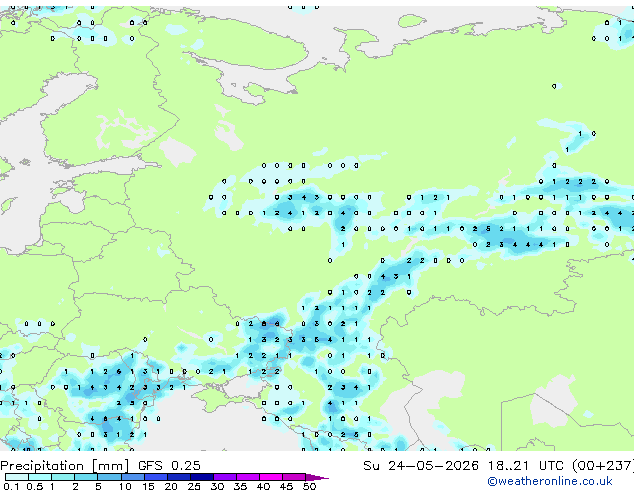This screenshot has width=634, height=490.
Task: Select the 30–35 mm purple legend box
Action: click(224, 477)
